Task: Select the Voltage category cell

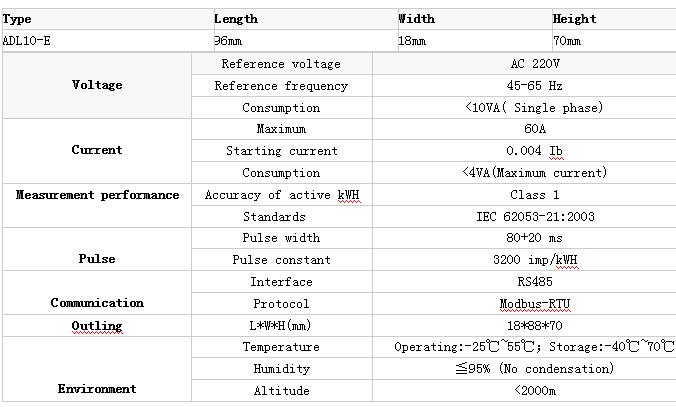Action: point(97,85)
